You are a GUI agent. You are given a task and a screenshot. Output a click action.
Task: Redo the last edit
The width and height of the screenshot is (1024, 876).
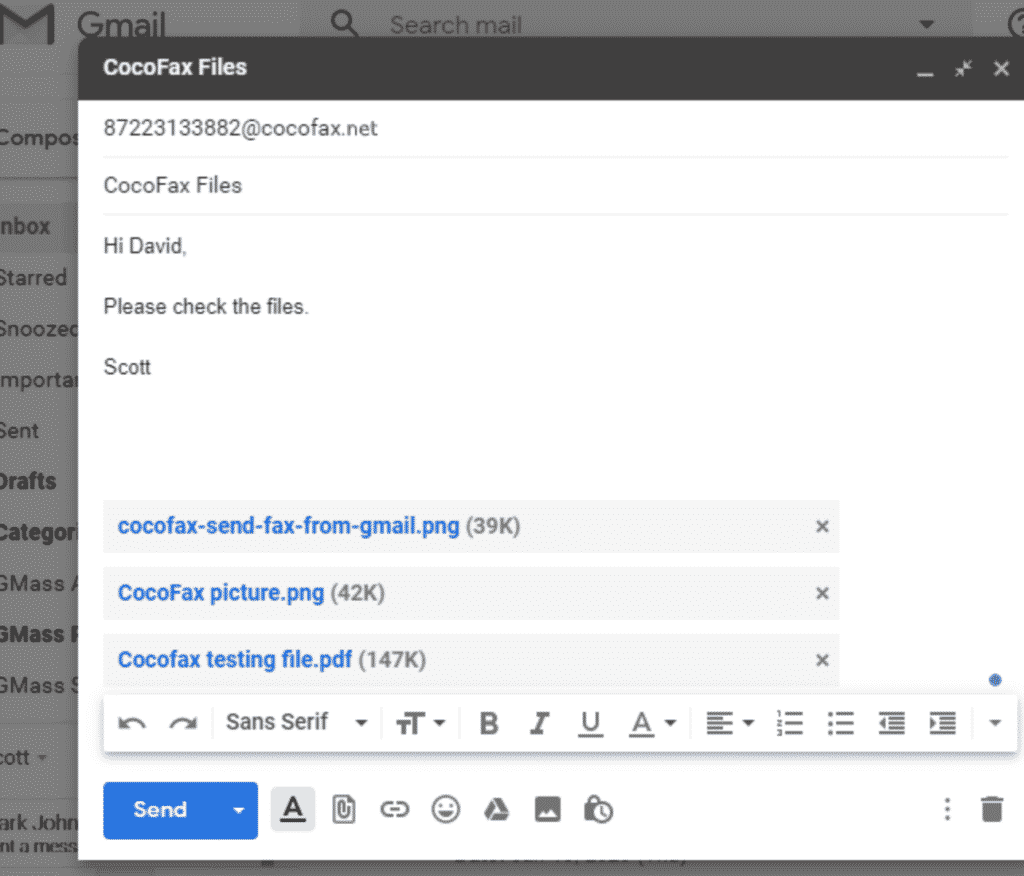click(x=183, y=722)
